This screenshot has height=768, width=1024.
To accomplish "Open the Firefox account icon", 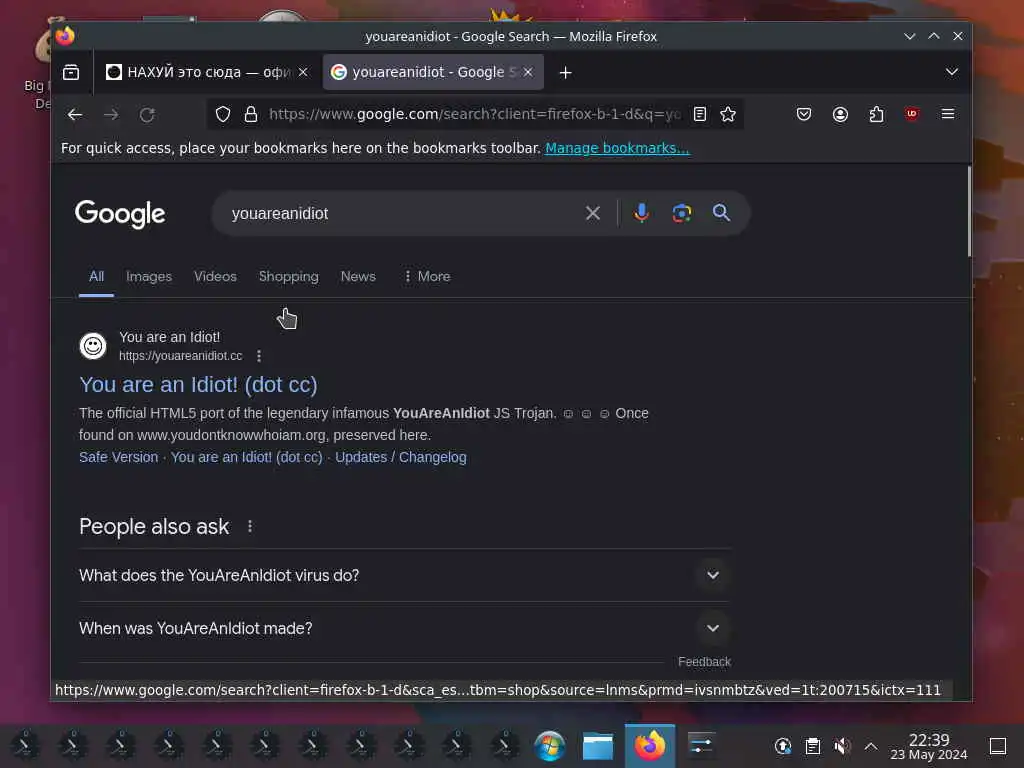I will click(x=840, y=114).
